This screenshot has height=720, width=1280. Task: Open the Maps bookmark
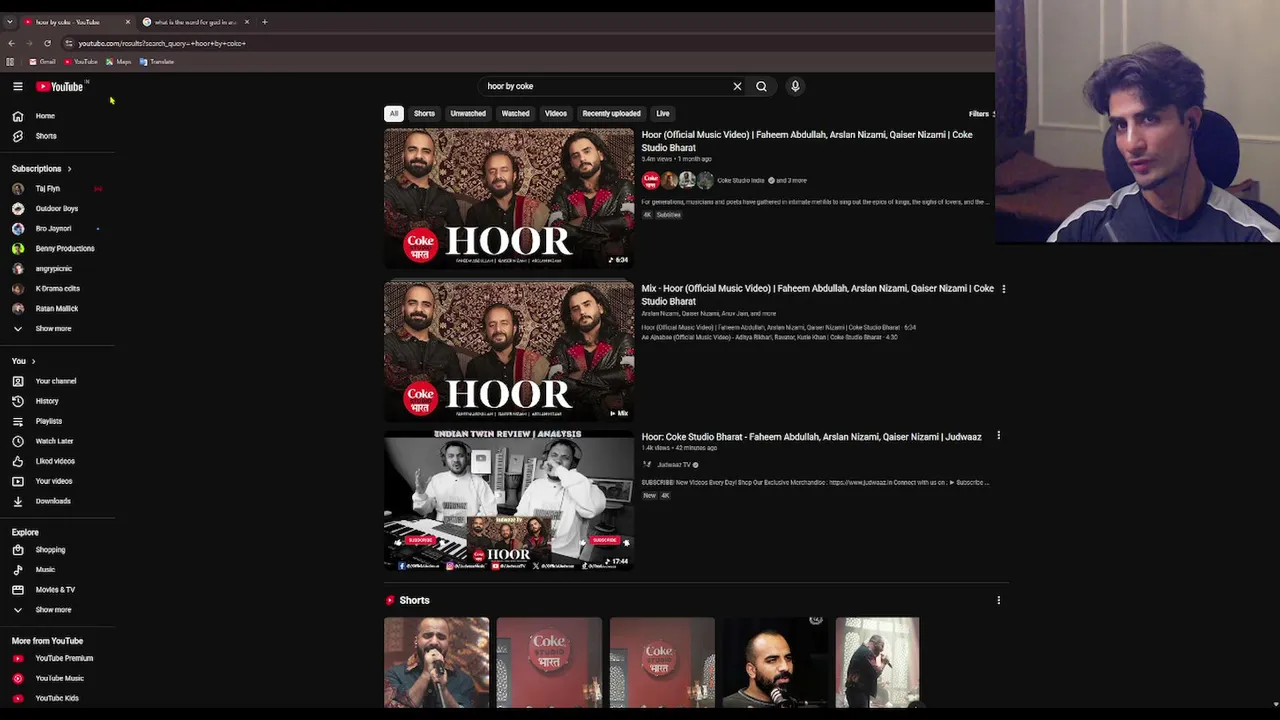(x=118, y=62)
